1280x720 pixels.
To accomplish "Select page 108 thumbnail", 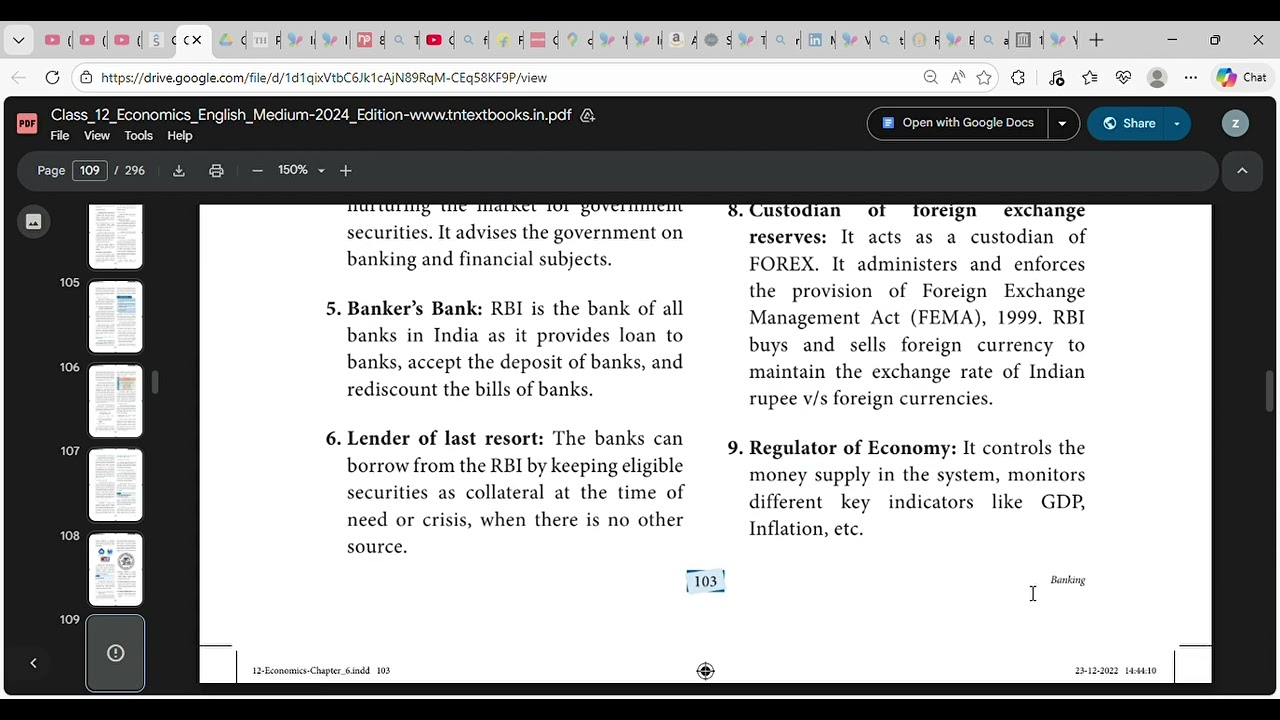I will click(x=116, y=570).
